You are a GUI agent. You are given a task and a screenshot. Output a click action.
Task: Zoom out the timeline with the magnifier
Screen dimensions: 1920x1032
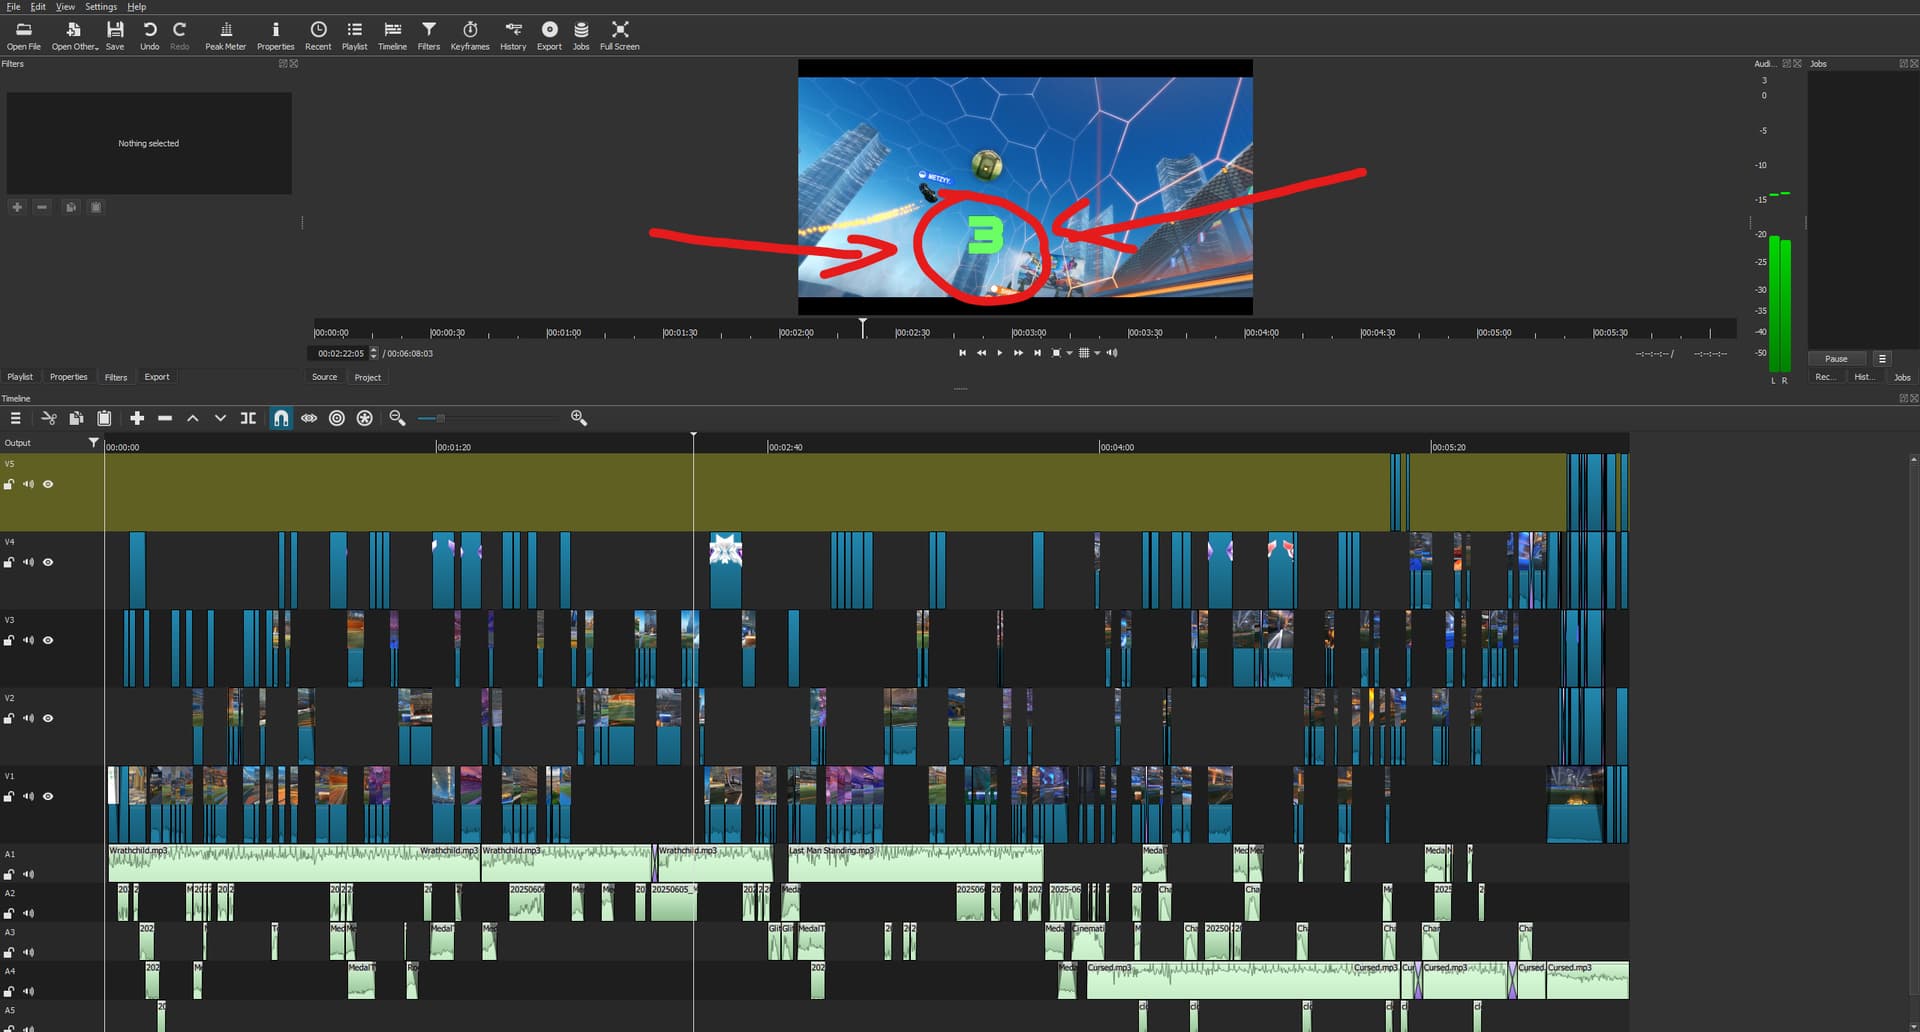click(x=397, y=418)
